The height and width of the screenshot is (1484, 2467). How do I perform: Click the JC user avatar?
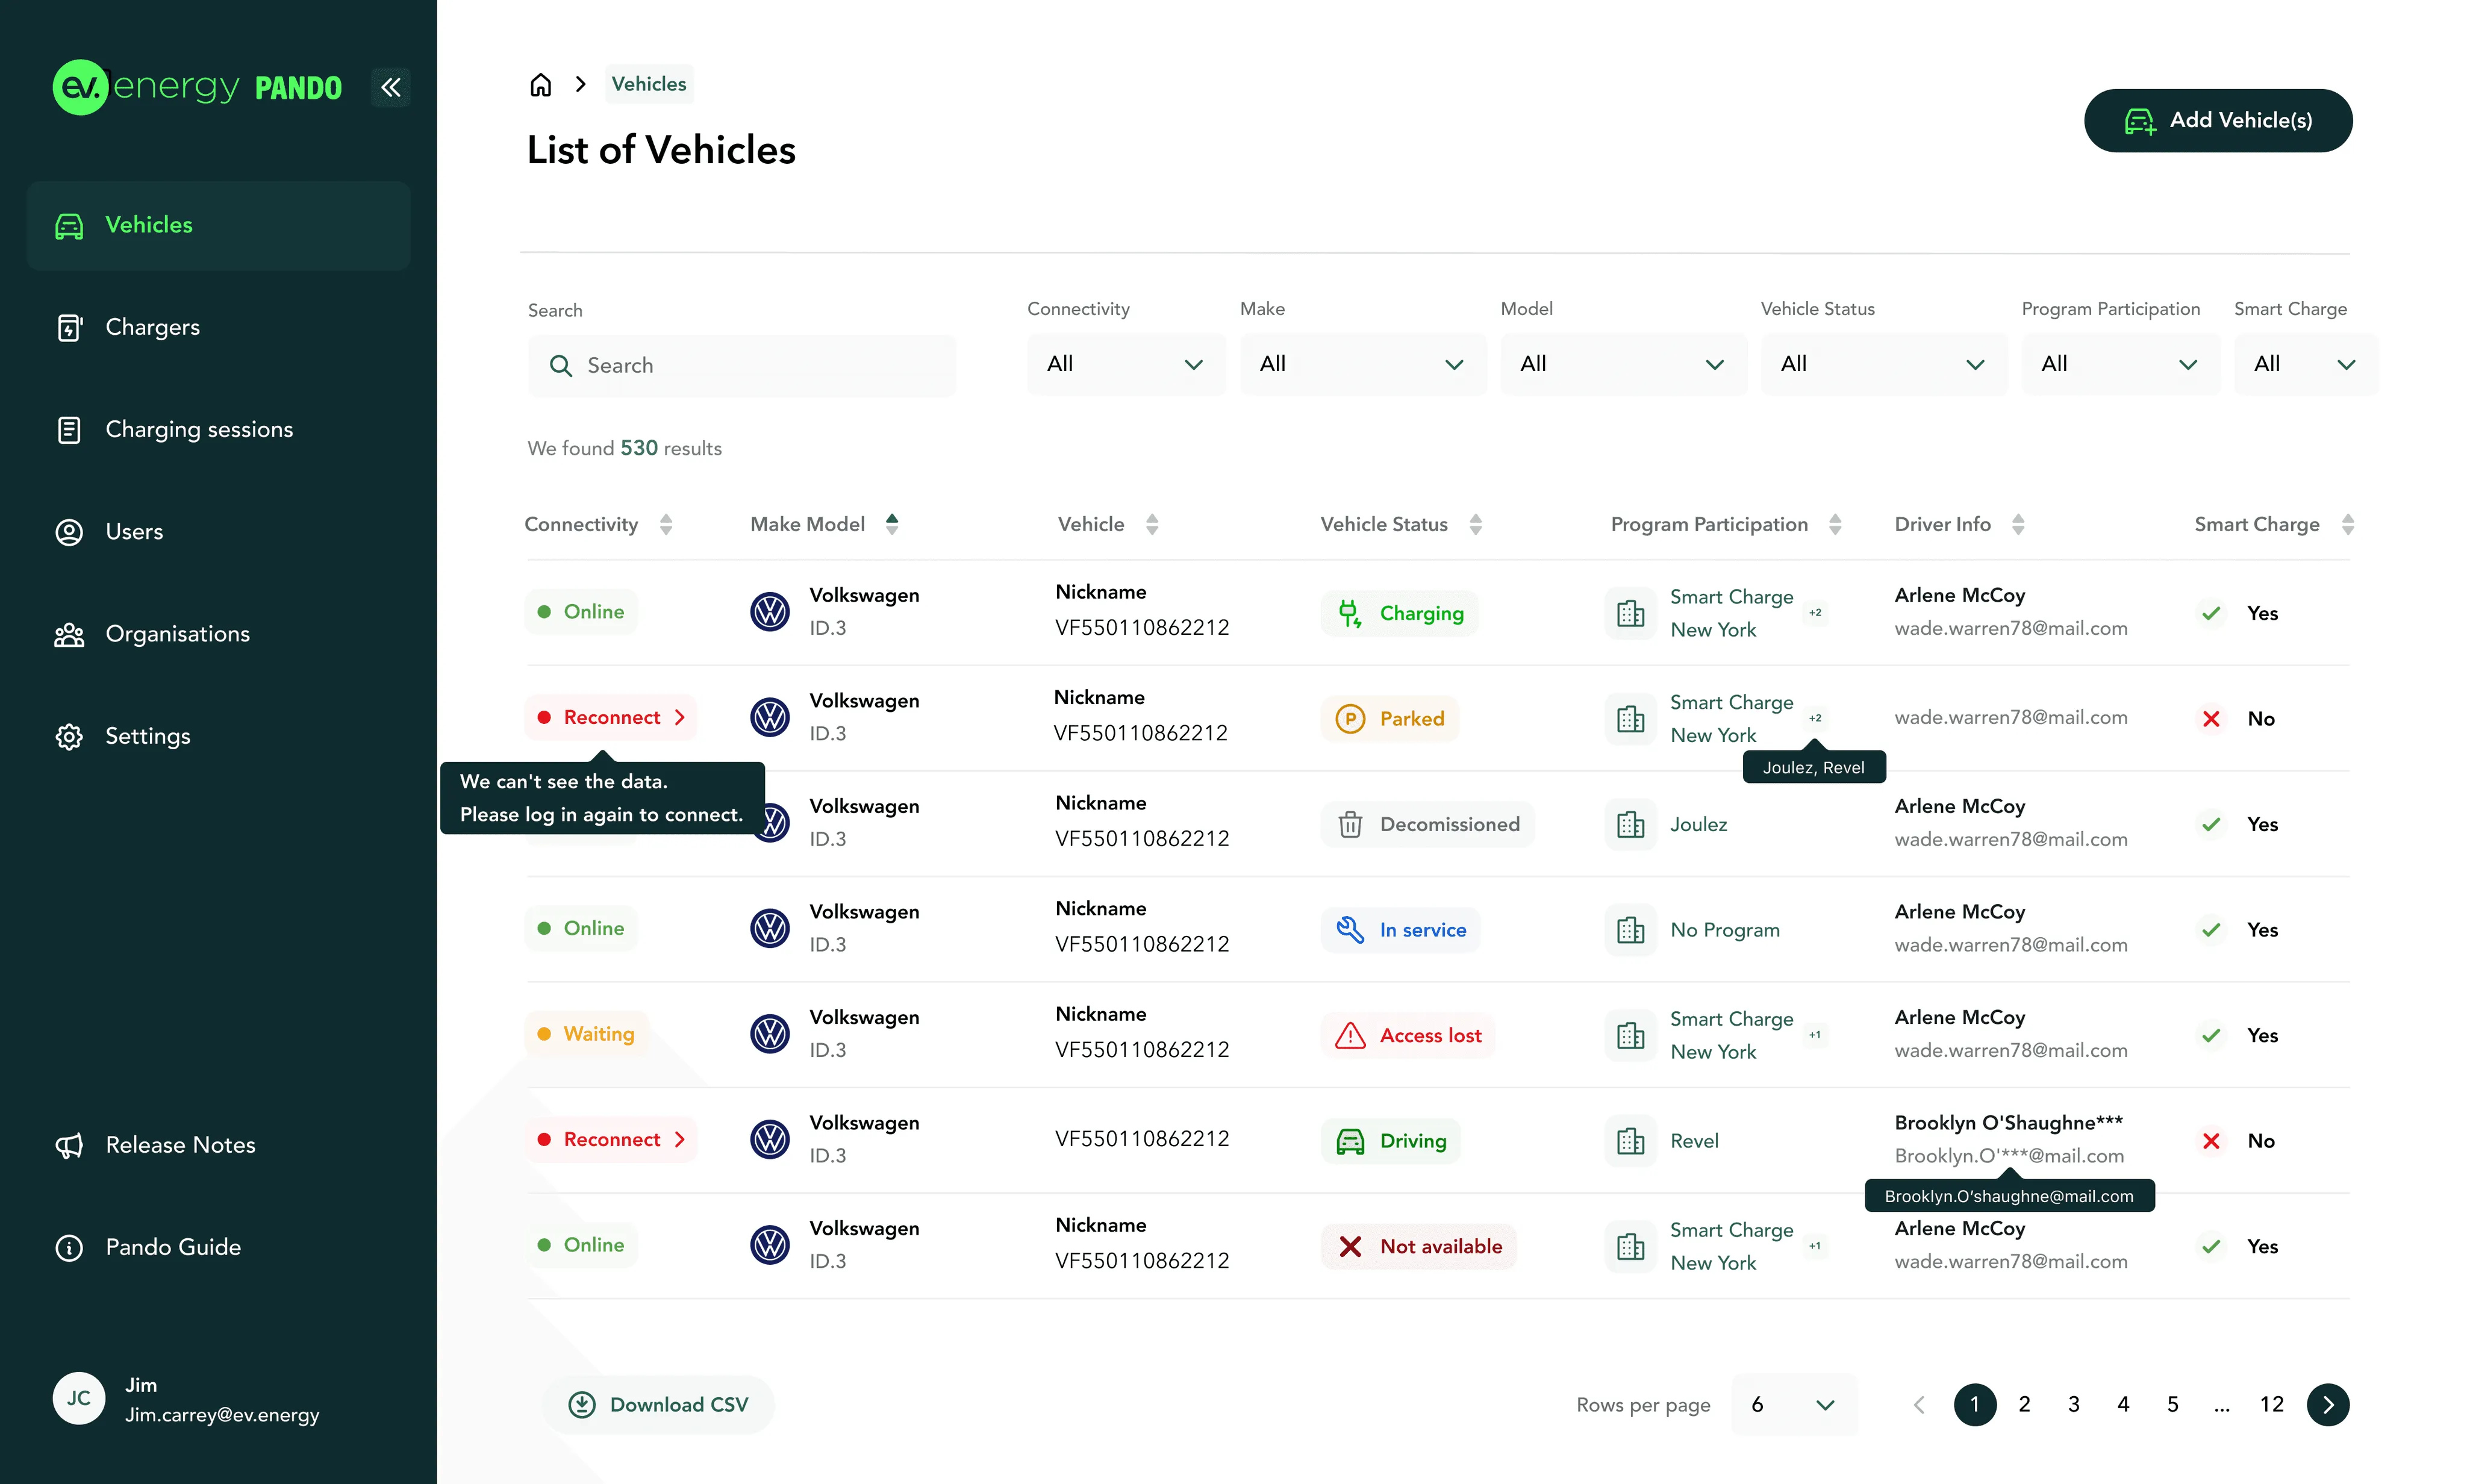tap(79, 1398)
